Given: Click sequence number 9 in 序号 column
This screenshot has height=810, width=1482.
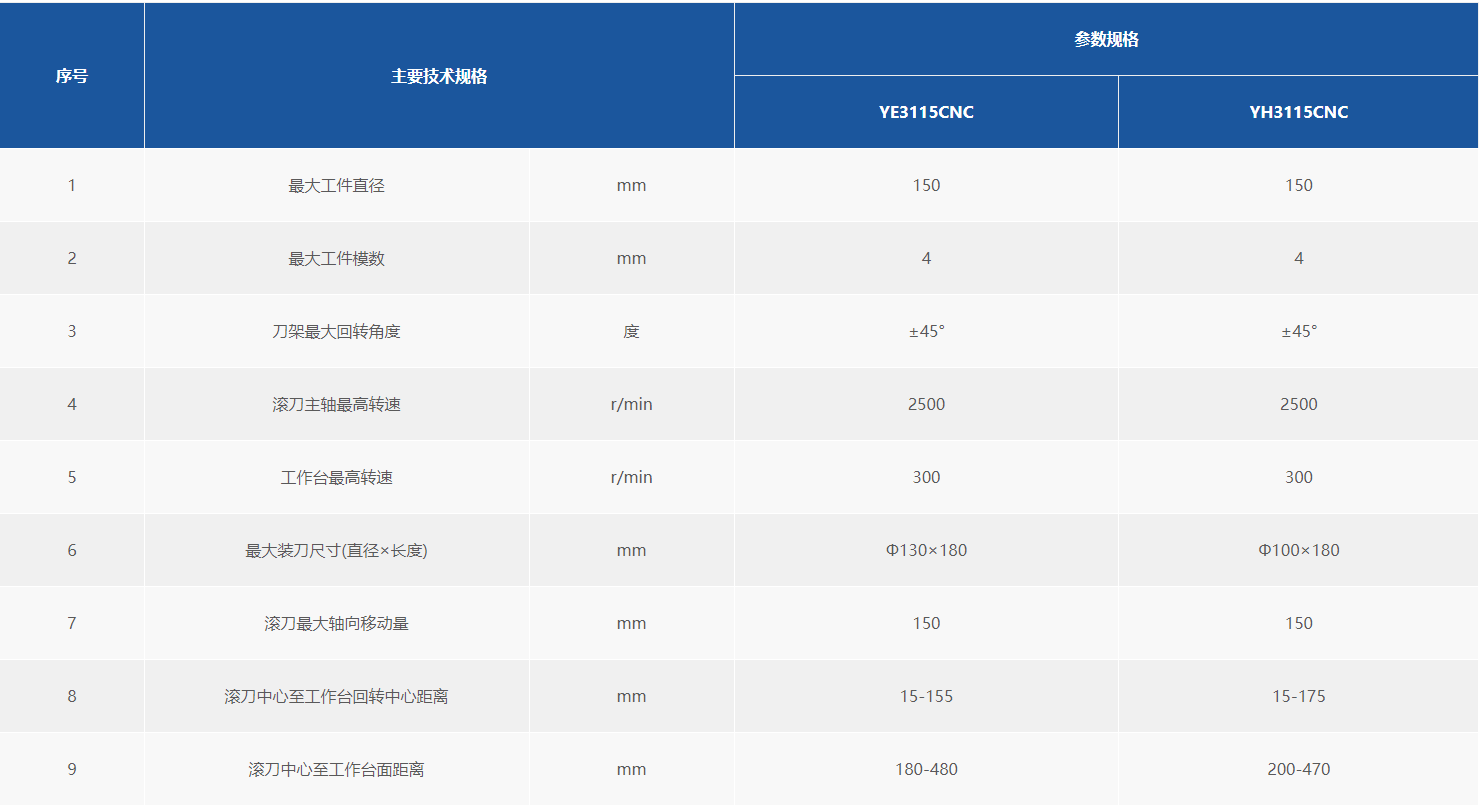Looking at the screenshot, I should (72, 769).
